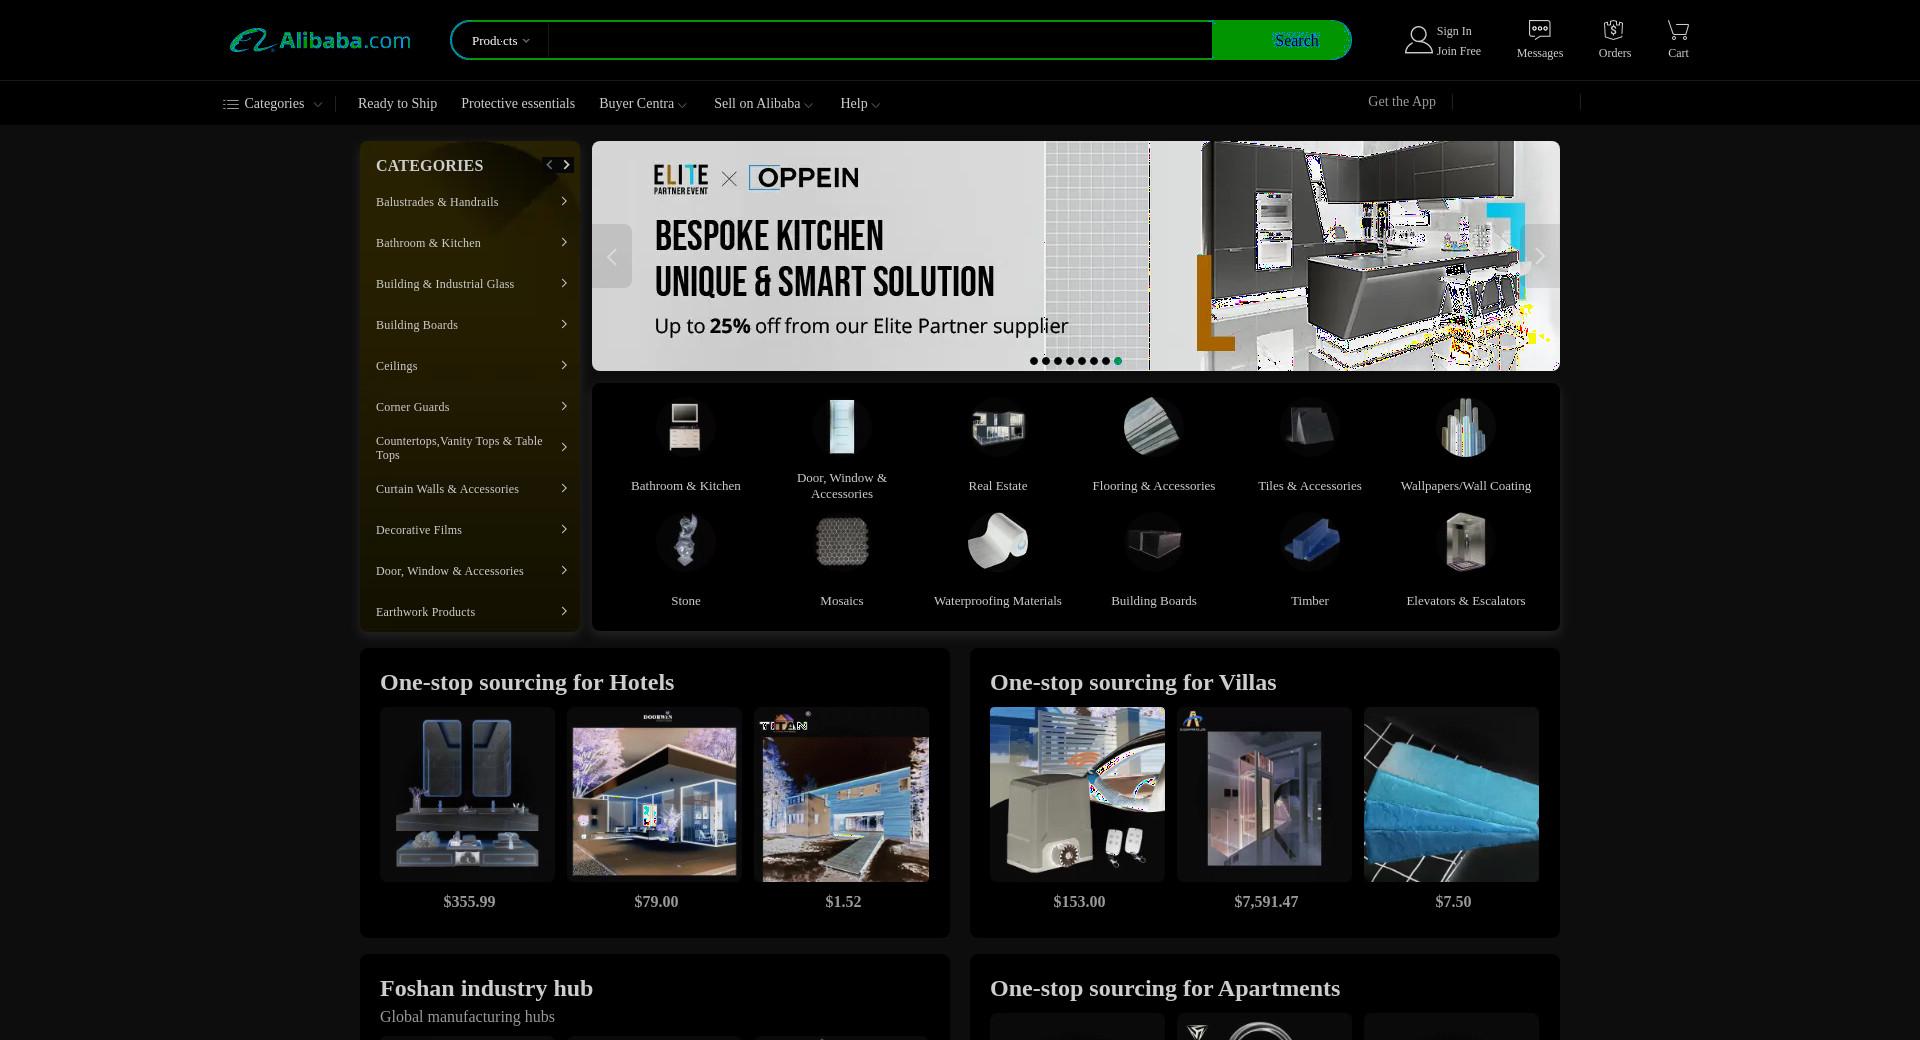
Task: Go to previous banner slide arrow
Action: [x=612, y=256]
